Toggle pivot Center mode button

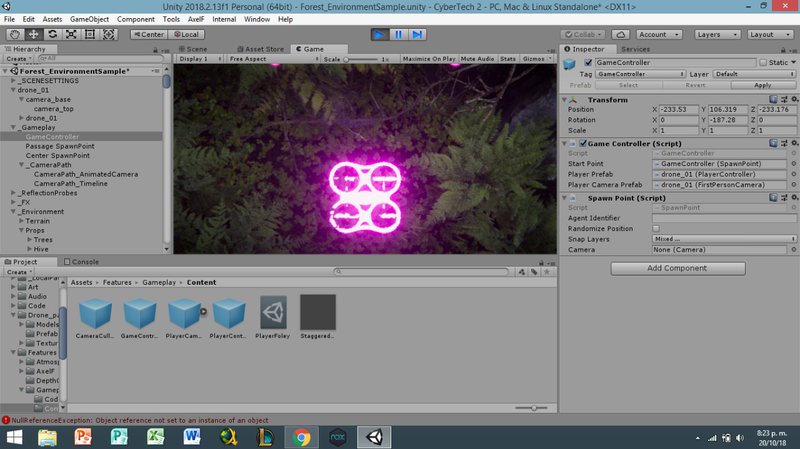148,34
